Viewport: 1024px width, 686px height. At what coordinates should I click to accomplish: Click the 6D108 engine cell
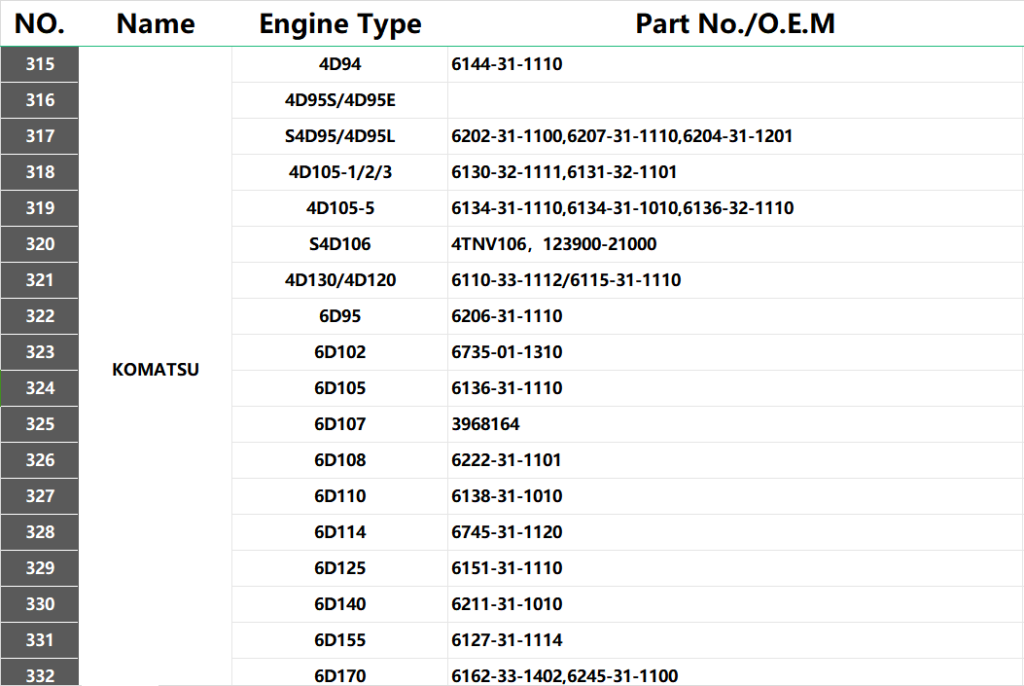(x=340, y=460)
